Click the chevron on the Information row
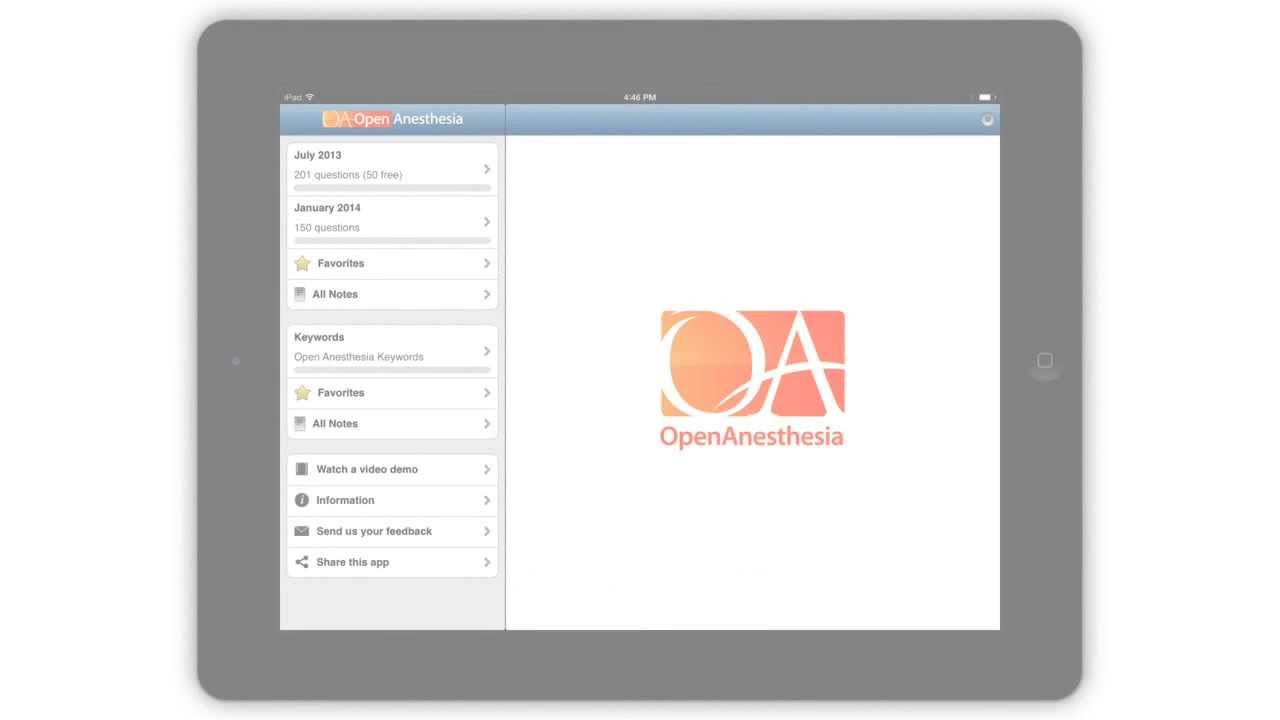The height and width of the screenshot is (720, 1280). (x=487, y=500)
